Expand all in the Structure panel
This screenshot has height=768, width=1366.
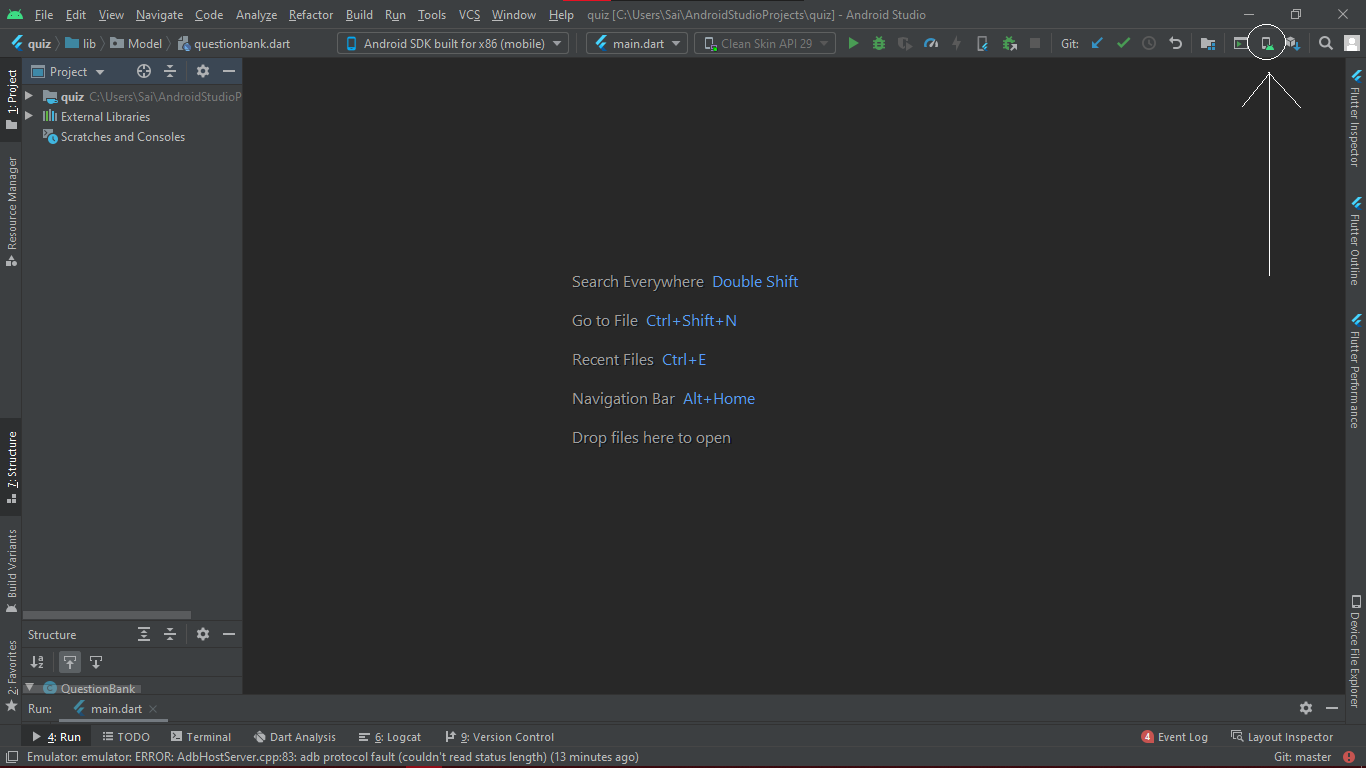pyautogui.click(x=144, y=634)
